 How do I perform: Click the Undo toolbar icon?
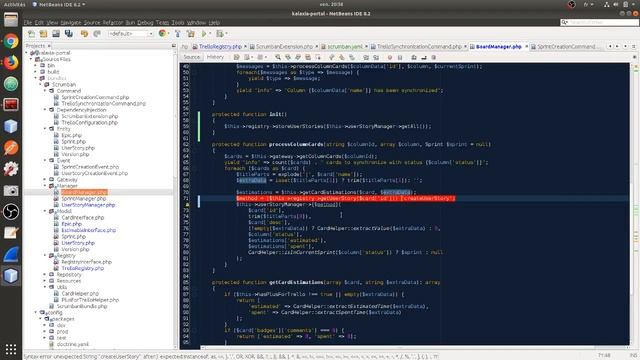pyautogui.click(x=84, y=34)
